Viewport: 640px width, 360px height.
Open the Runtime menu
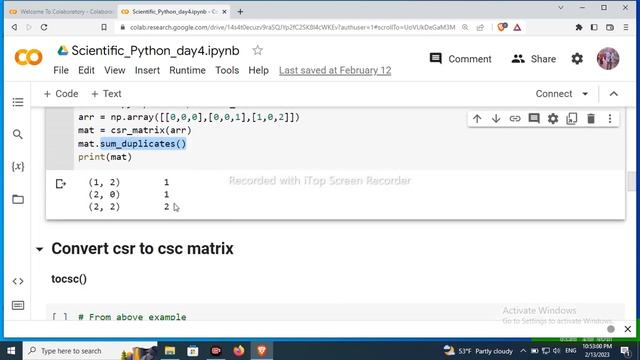click(187, 70)
